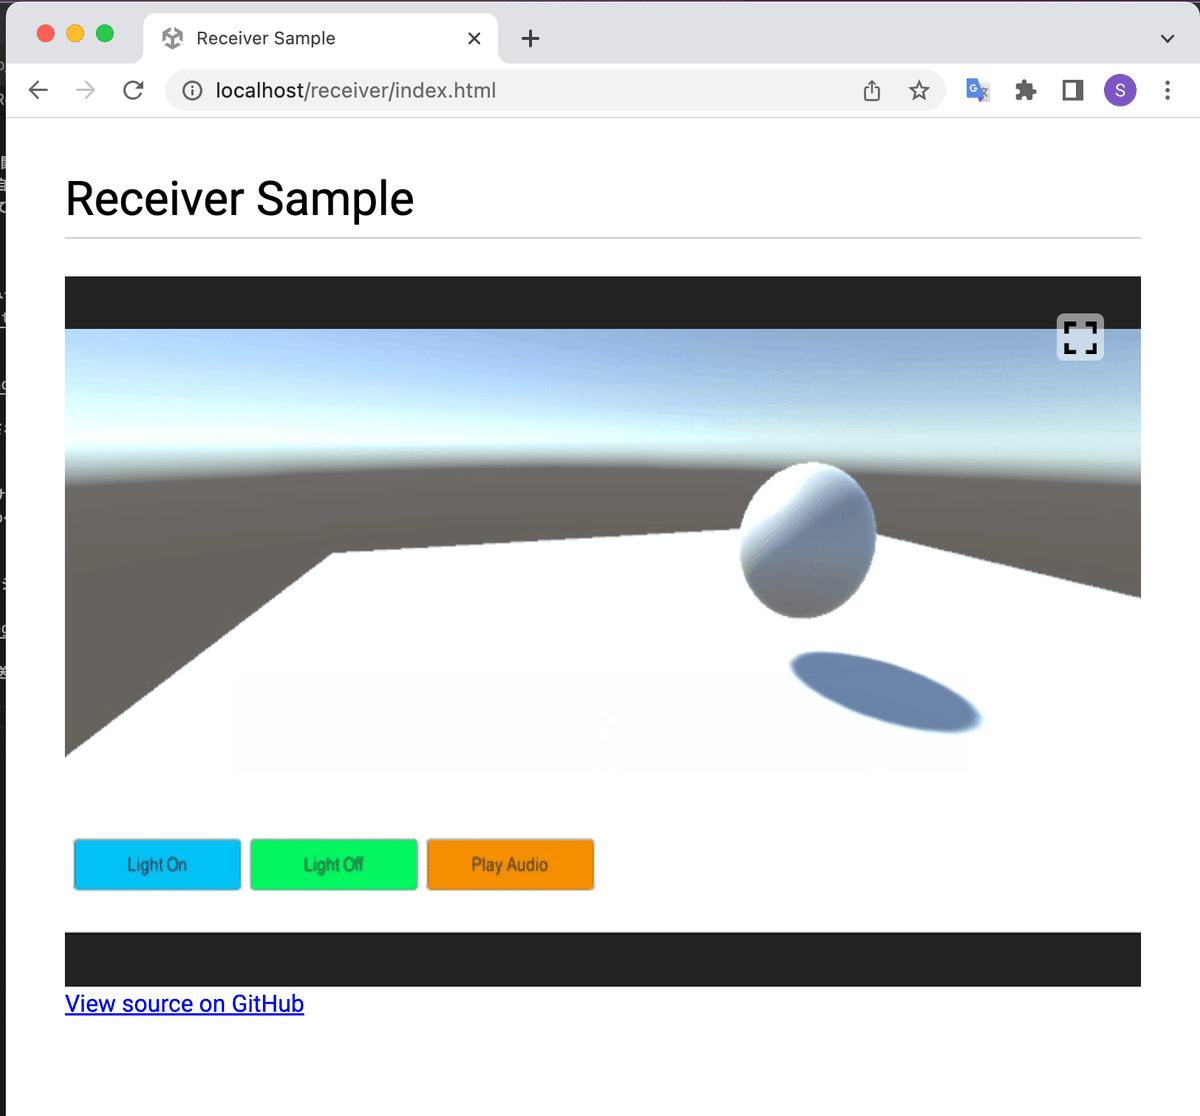1200x1116 pixels.
Task: Click the Receiver Sample page heading
Action: [x=239, y=198]
